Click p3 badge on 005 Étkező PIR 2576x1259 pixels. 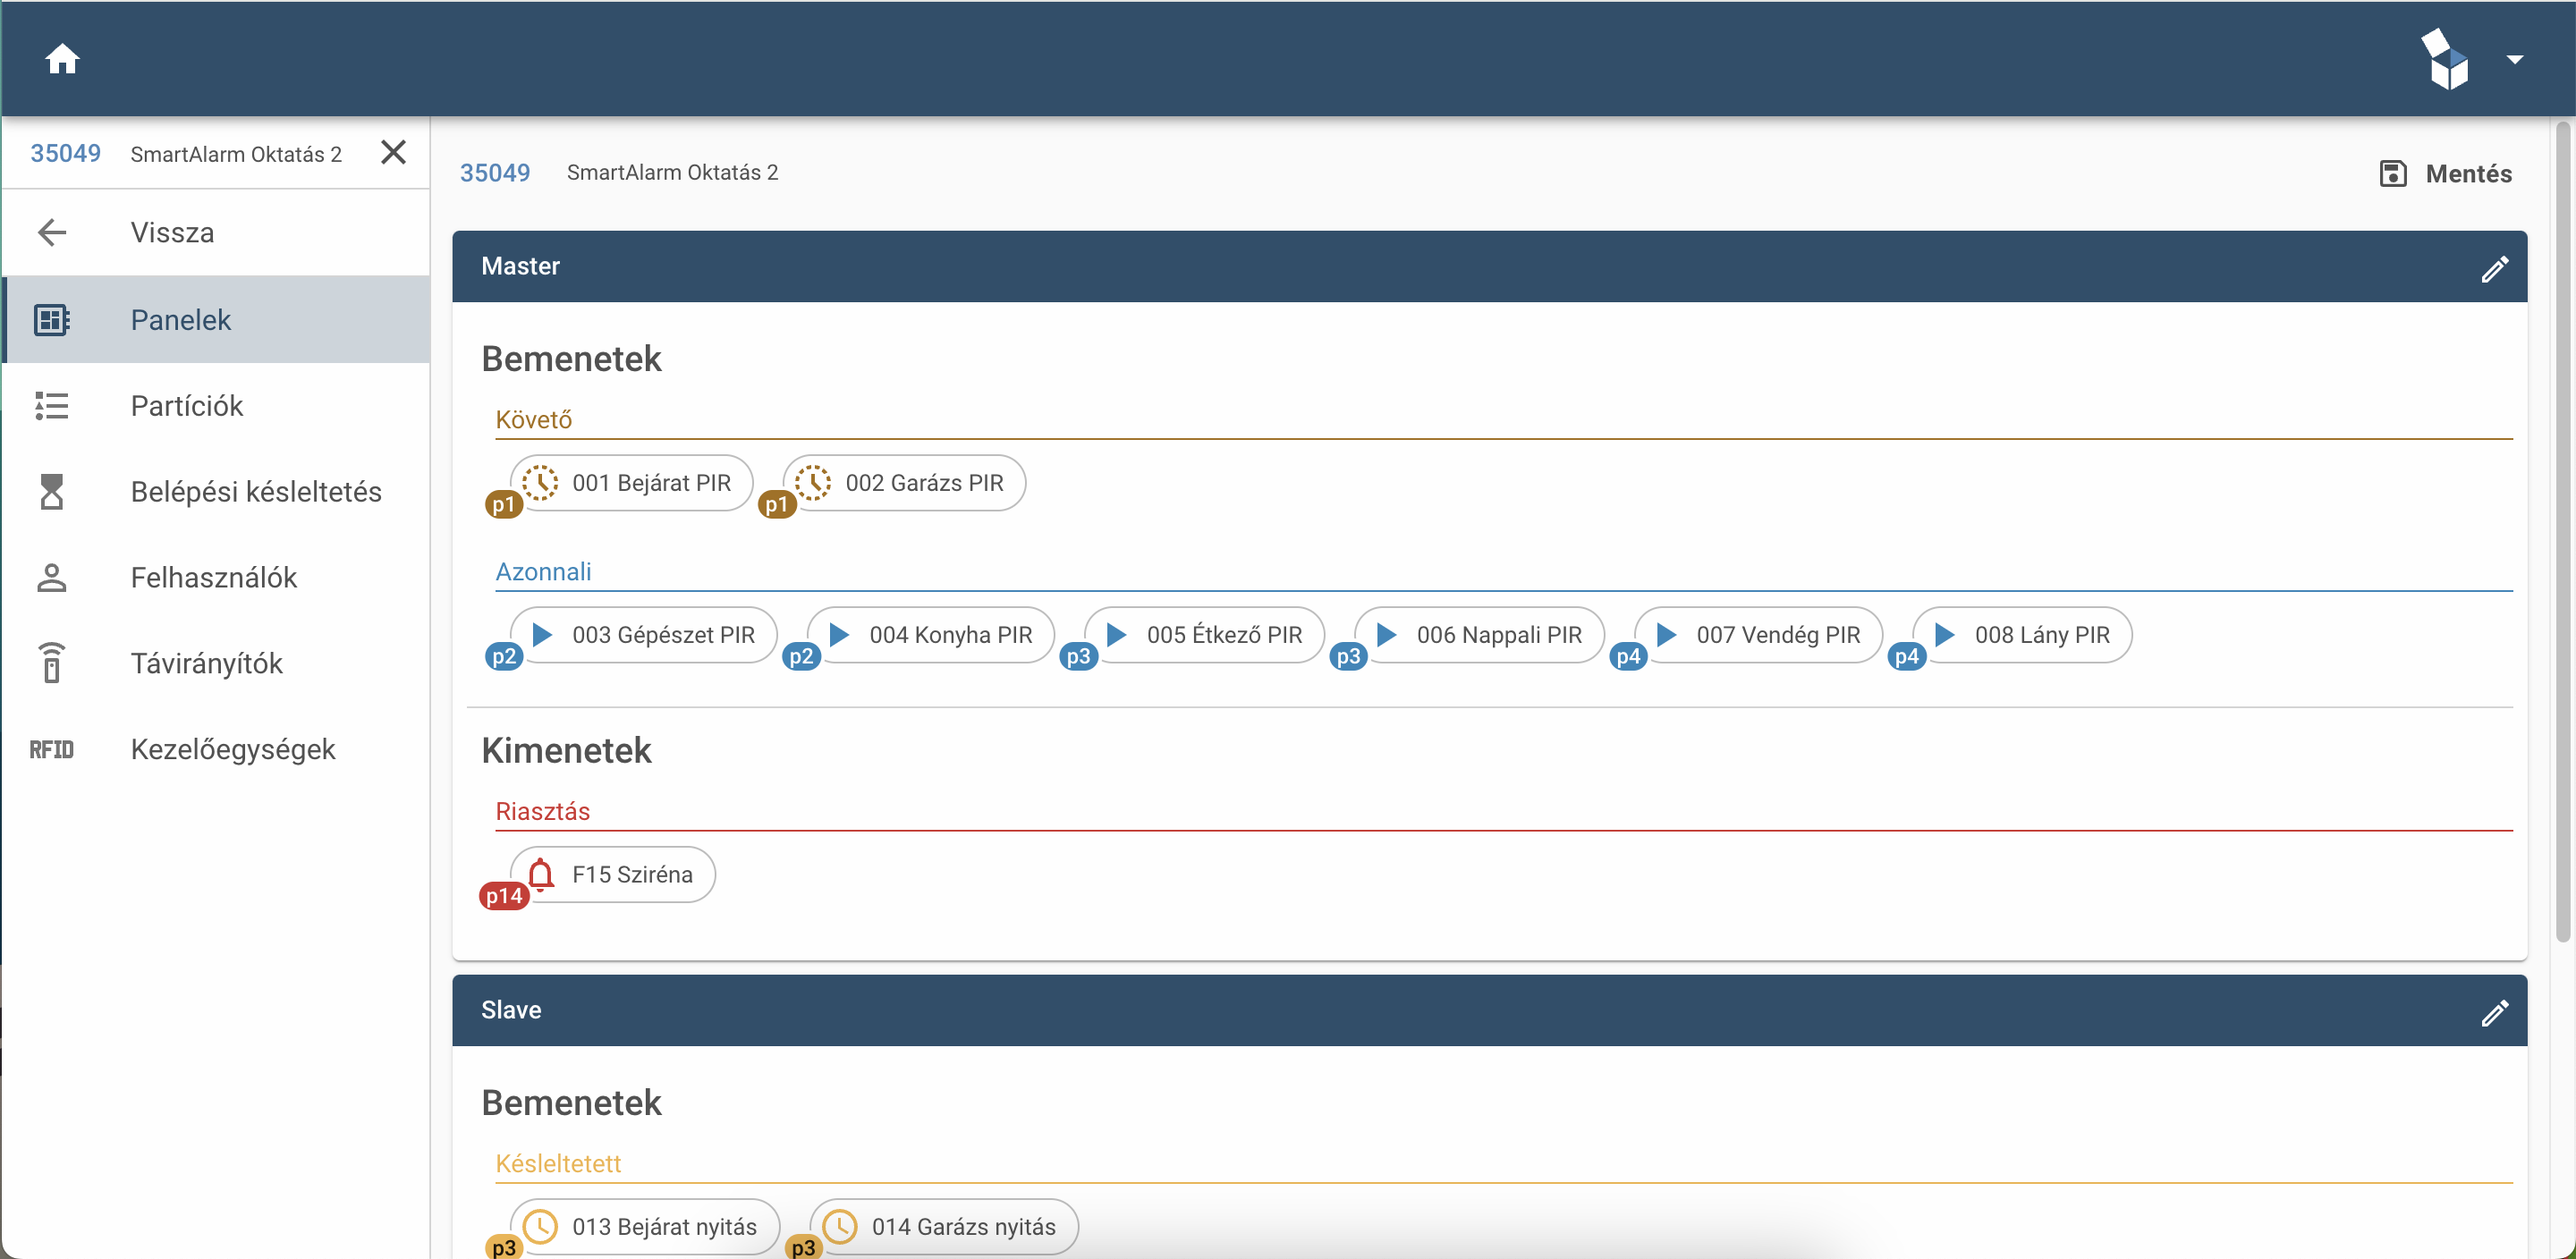[1079, 656]
